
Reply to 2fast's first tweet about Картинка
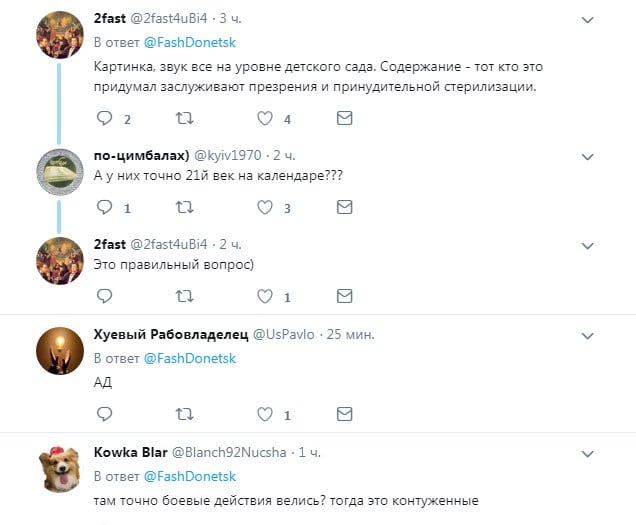[104, 119]
